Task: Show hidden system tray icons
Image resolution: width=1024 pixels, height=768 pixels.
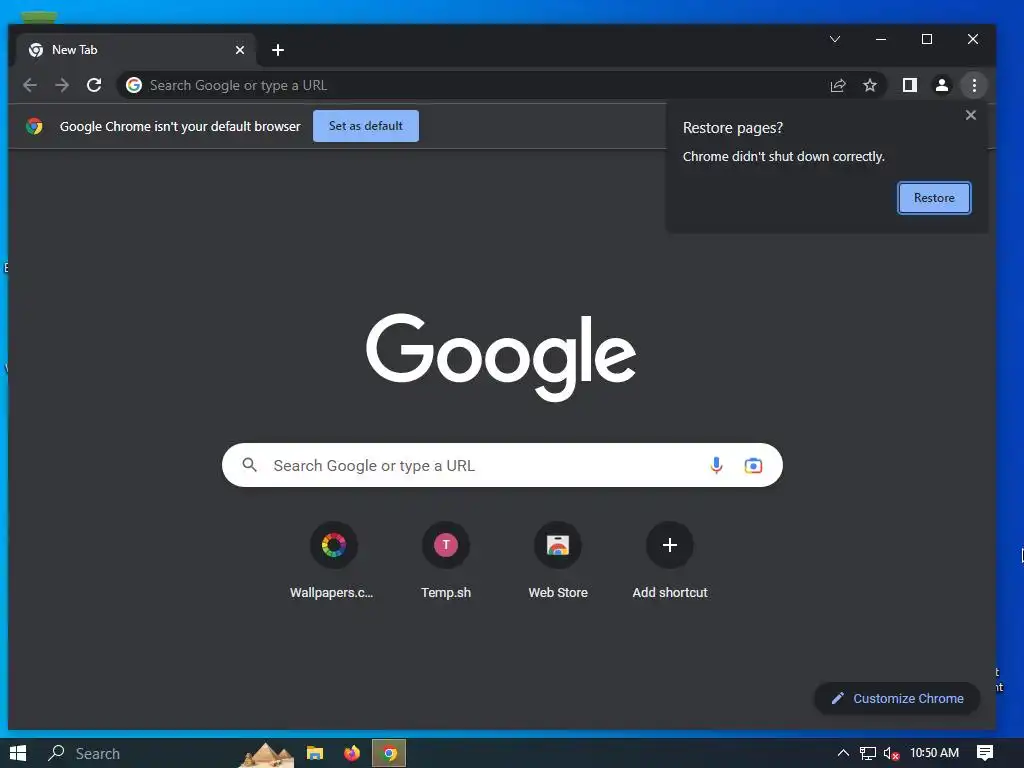Action: point(843,753)
